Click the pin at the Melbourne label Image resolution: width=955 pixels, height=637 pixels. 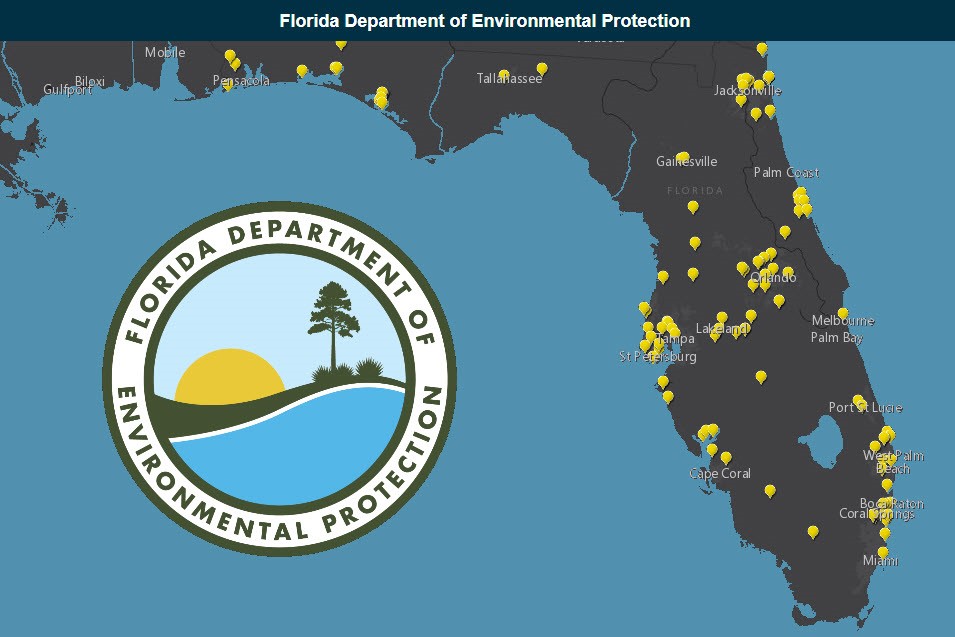pos(843,314)
